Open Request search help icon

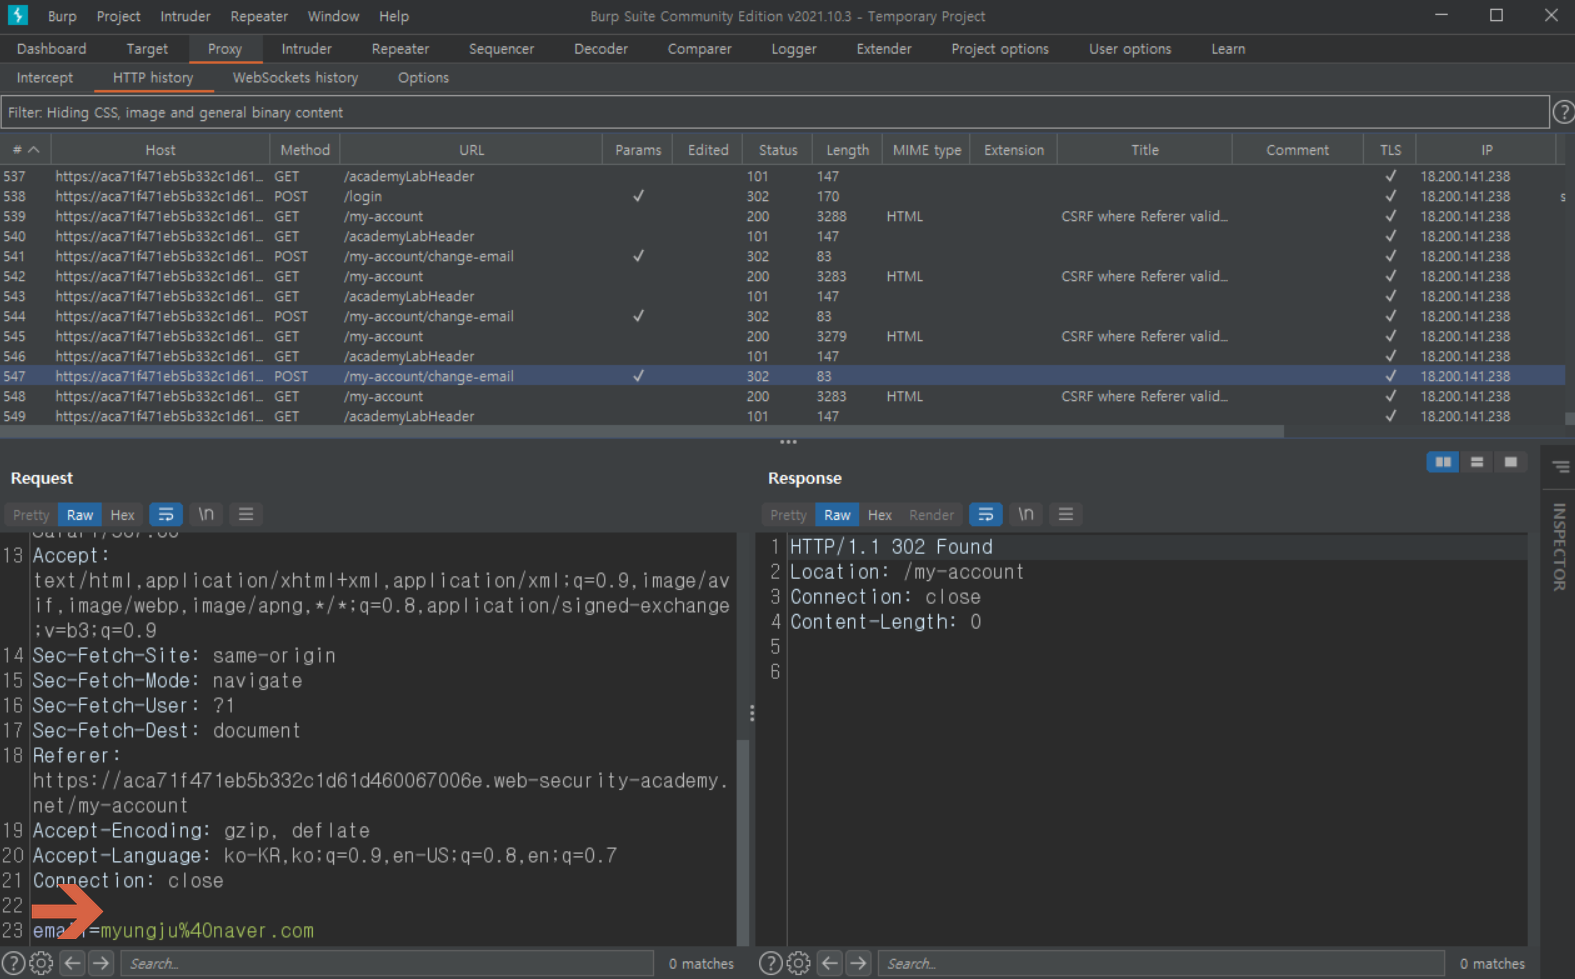click(x=14, y=963)
